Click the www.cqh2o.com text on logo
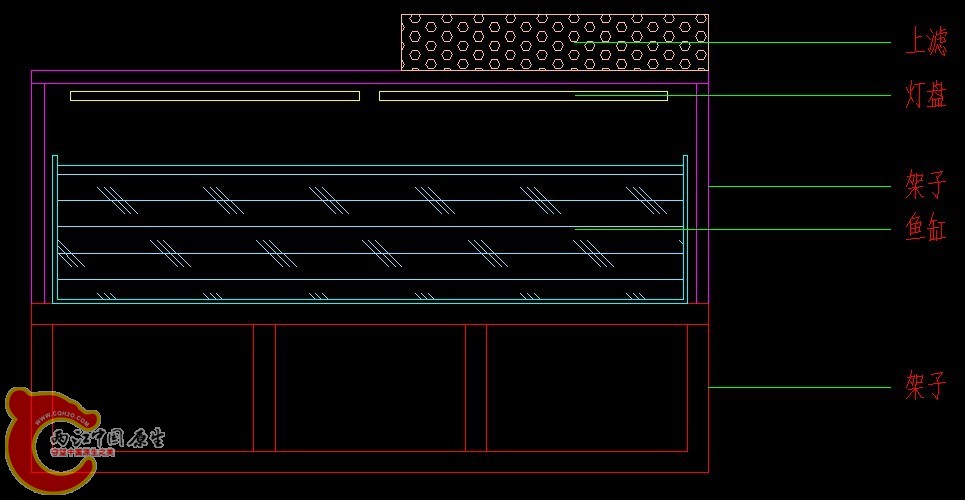965x500 pixels. pos(63,419)
